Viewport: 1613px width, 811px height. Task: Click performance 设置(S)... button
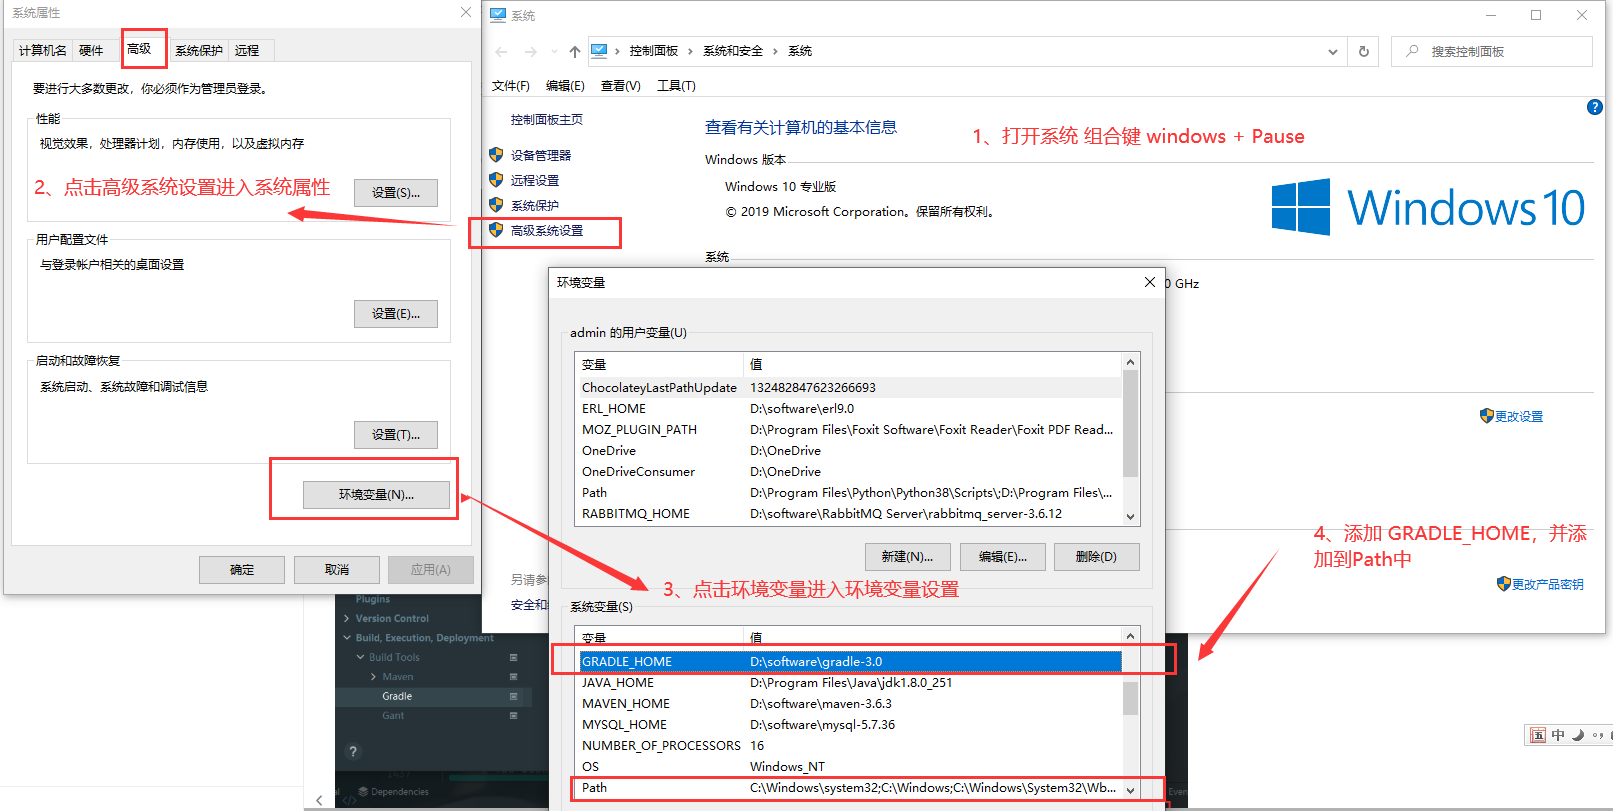click(x=396, y=193)
